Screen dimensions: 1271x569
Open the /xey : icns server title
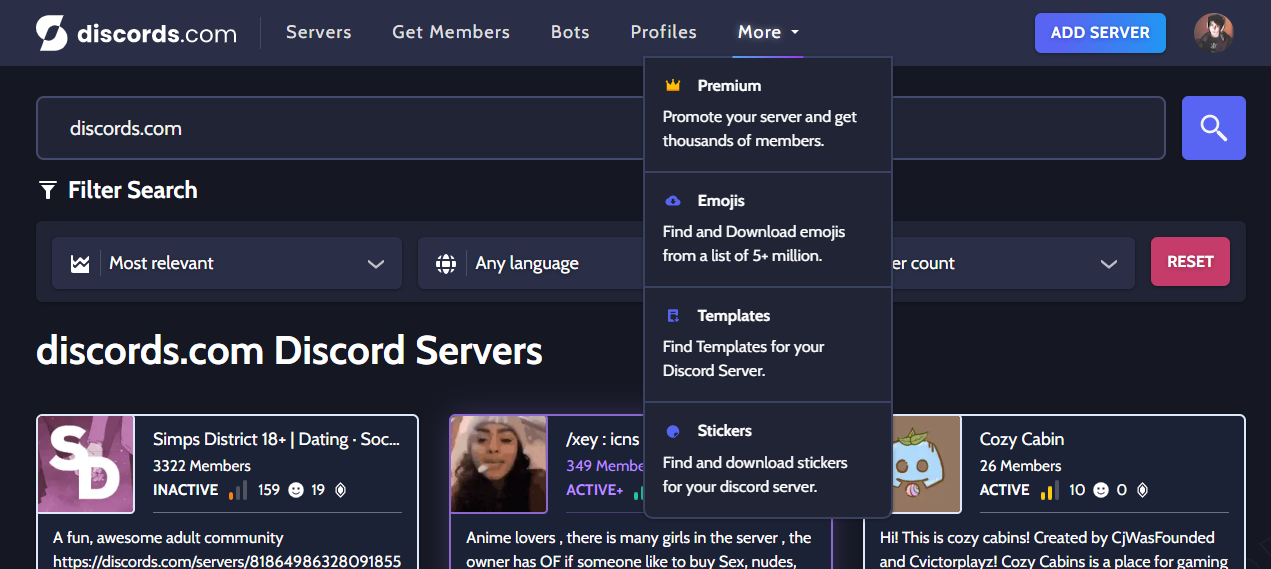tap(603, 439)
